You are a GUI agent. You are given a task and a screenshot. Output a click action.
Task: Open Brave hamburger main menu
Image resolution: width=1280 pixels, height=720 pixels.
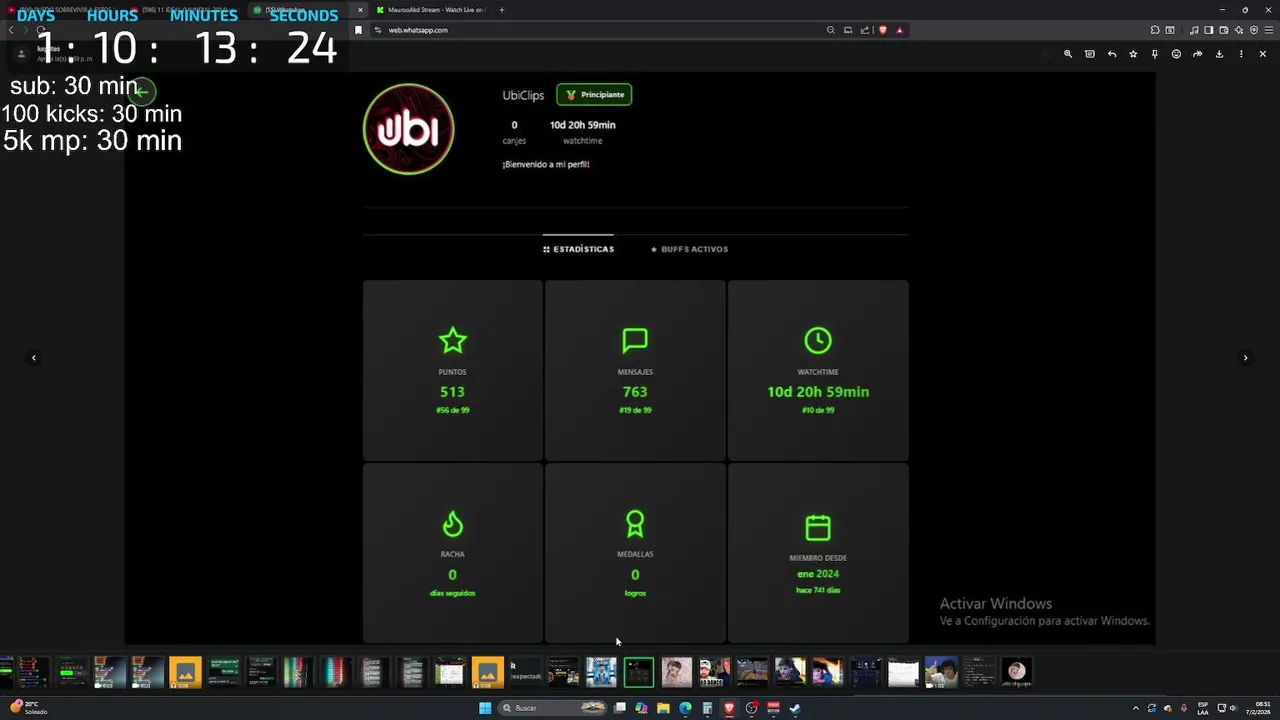tap(1269, 30)
